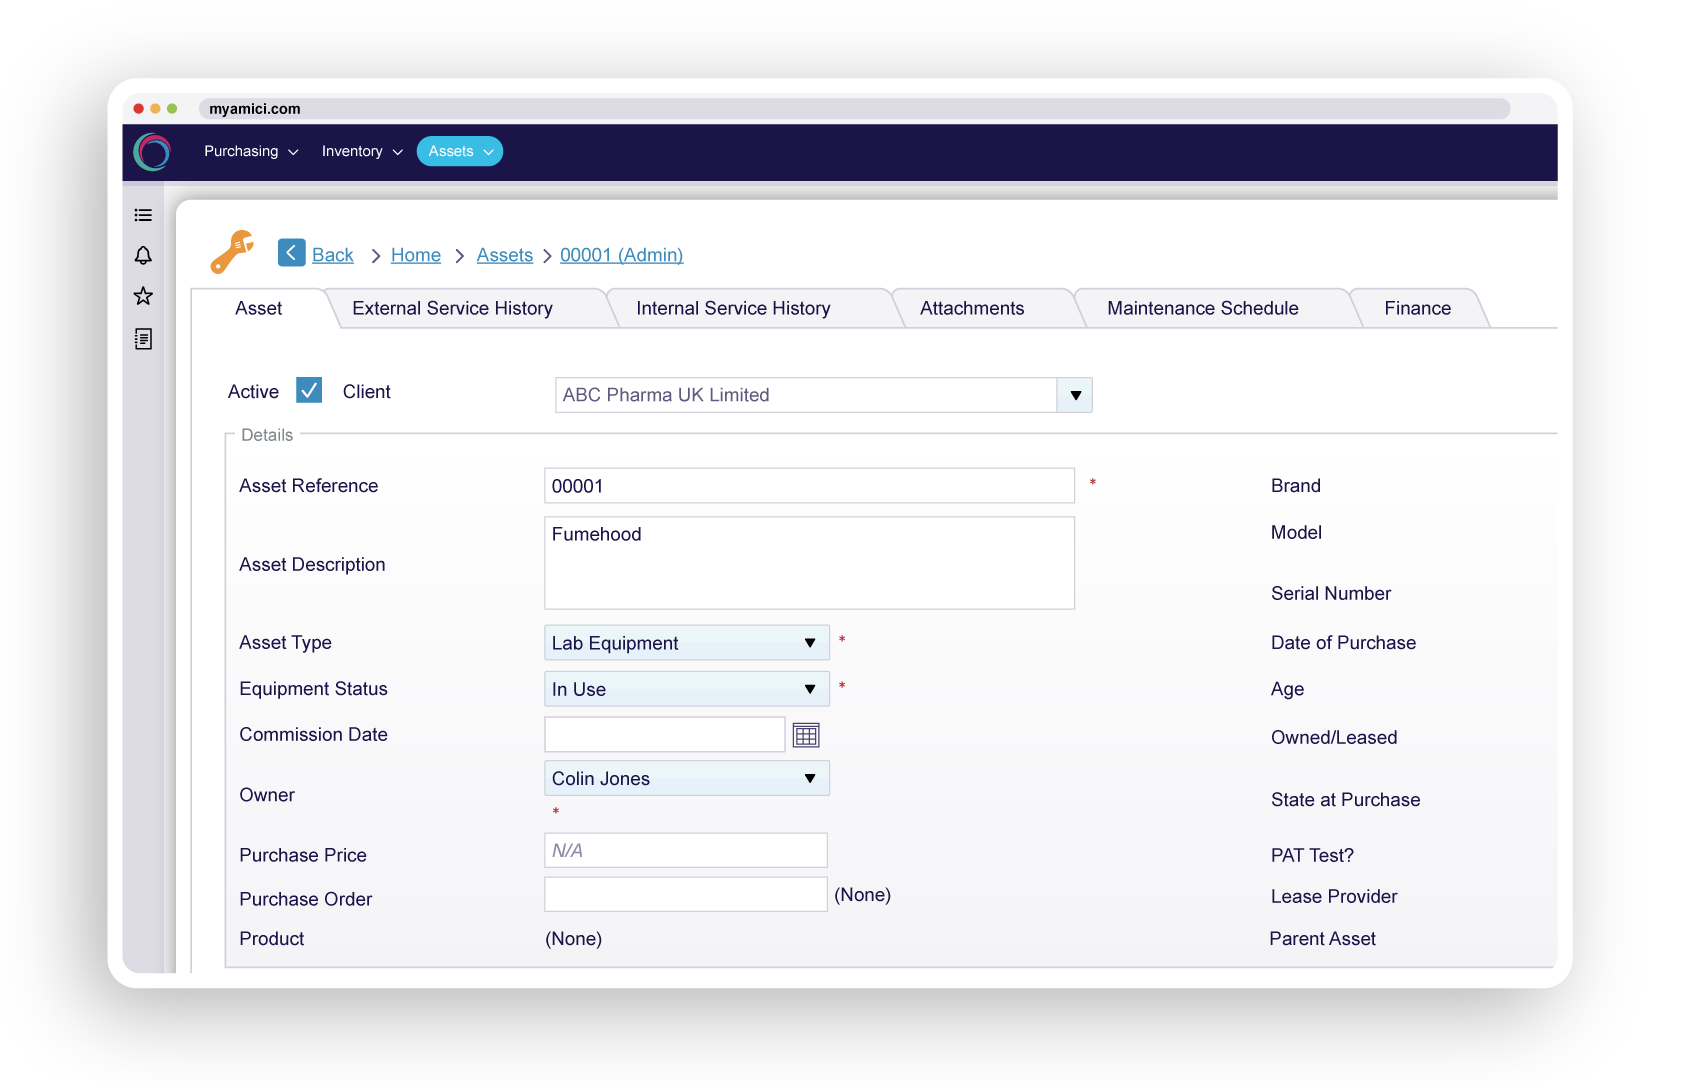Screen dimensions: 1681x1081
Task: Click the blue Back arrow icon
Action: (291, 253)
